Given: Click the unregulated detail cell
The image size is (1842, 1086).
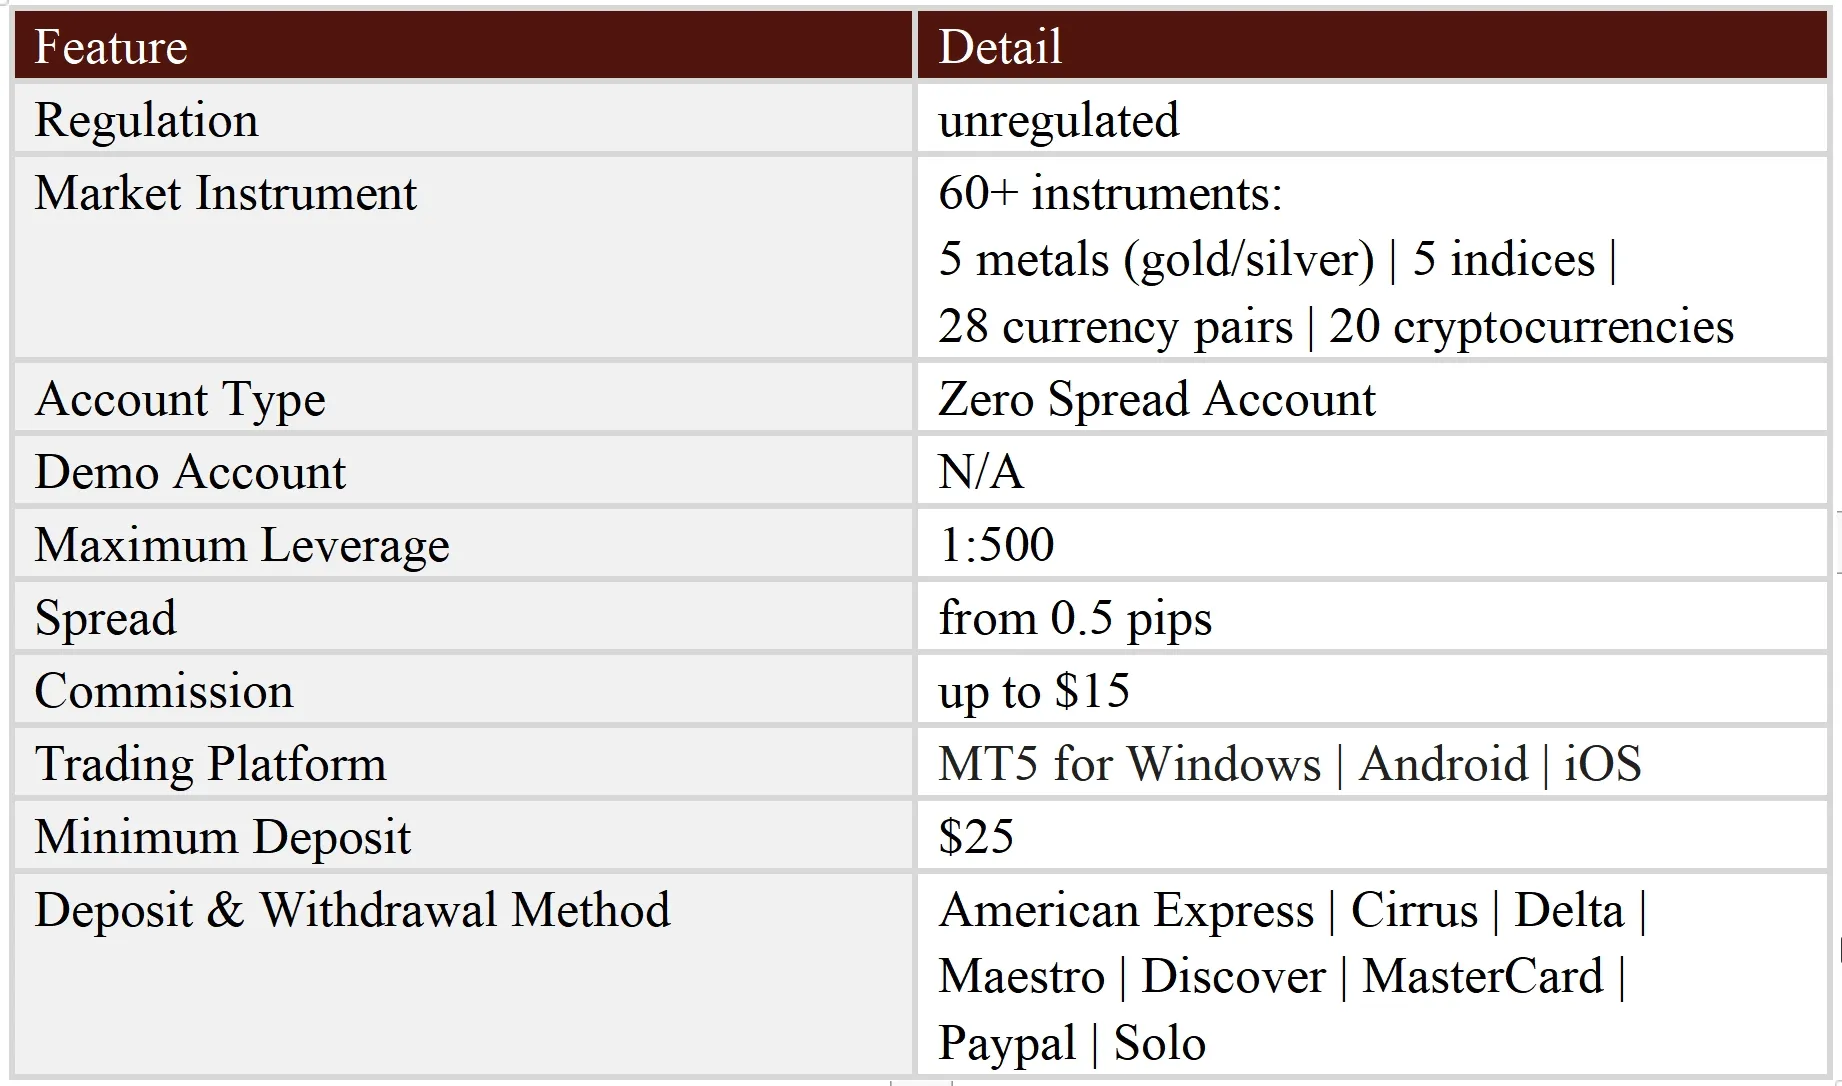Looking at the screenshot, I should point(1372,119).
